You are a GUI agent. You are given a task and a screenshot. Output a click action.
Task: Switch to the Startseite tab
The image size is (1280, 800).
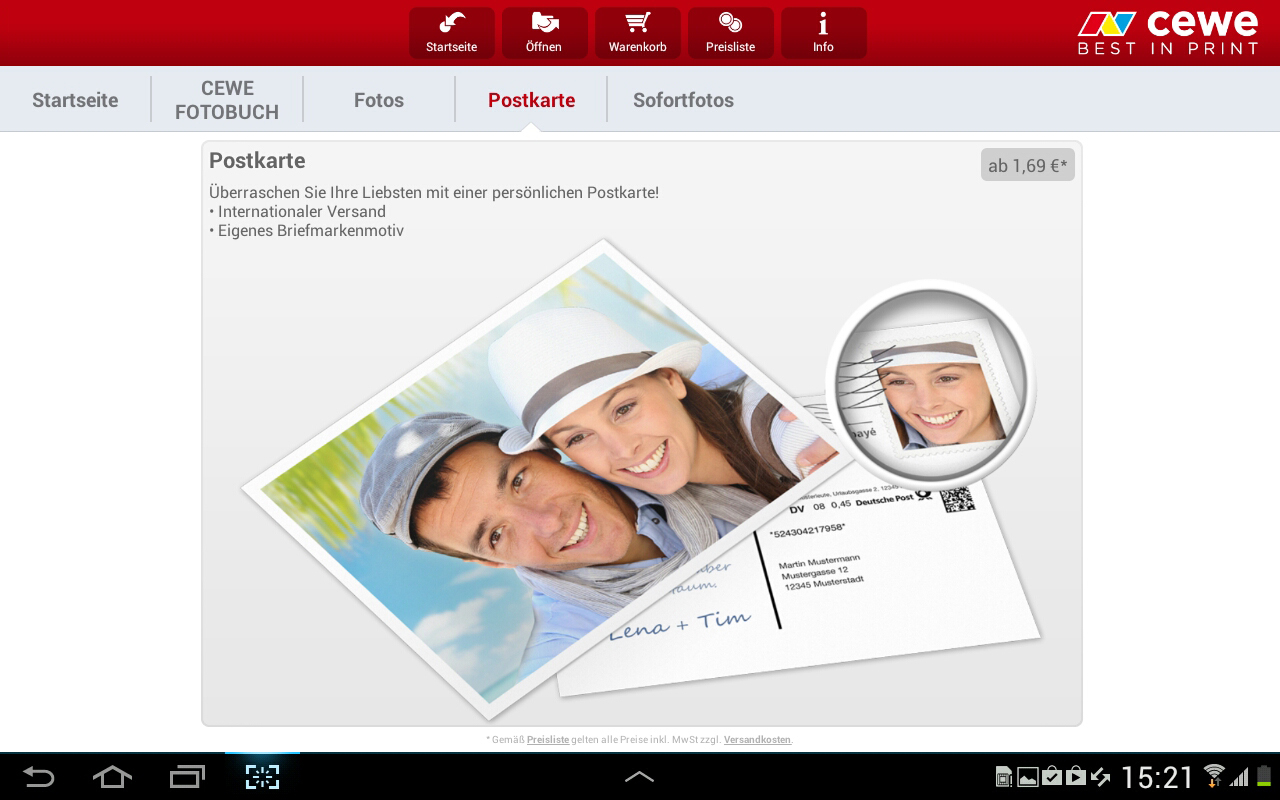[x=75, y=100]
